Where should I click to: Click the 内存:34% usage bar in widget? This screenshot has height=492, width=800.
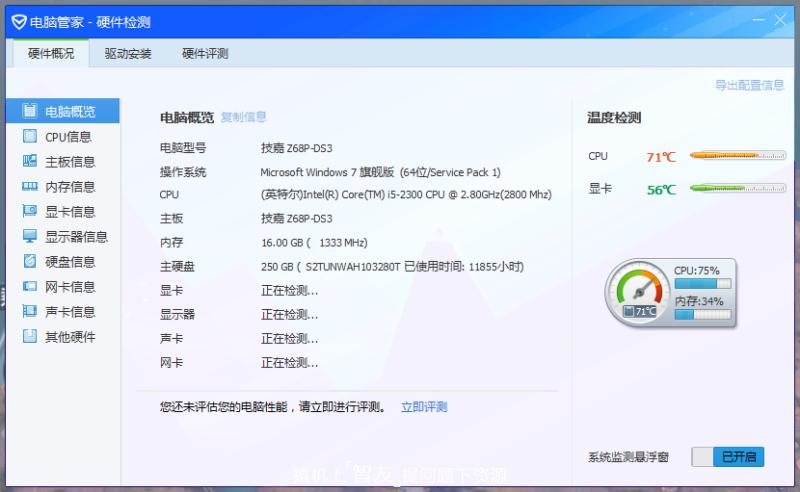[703, 314]
